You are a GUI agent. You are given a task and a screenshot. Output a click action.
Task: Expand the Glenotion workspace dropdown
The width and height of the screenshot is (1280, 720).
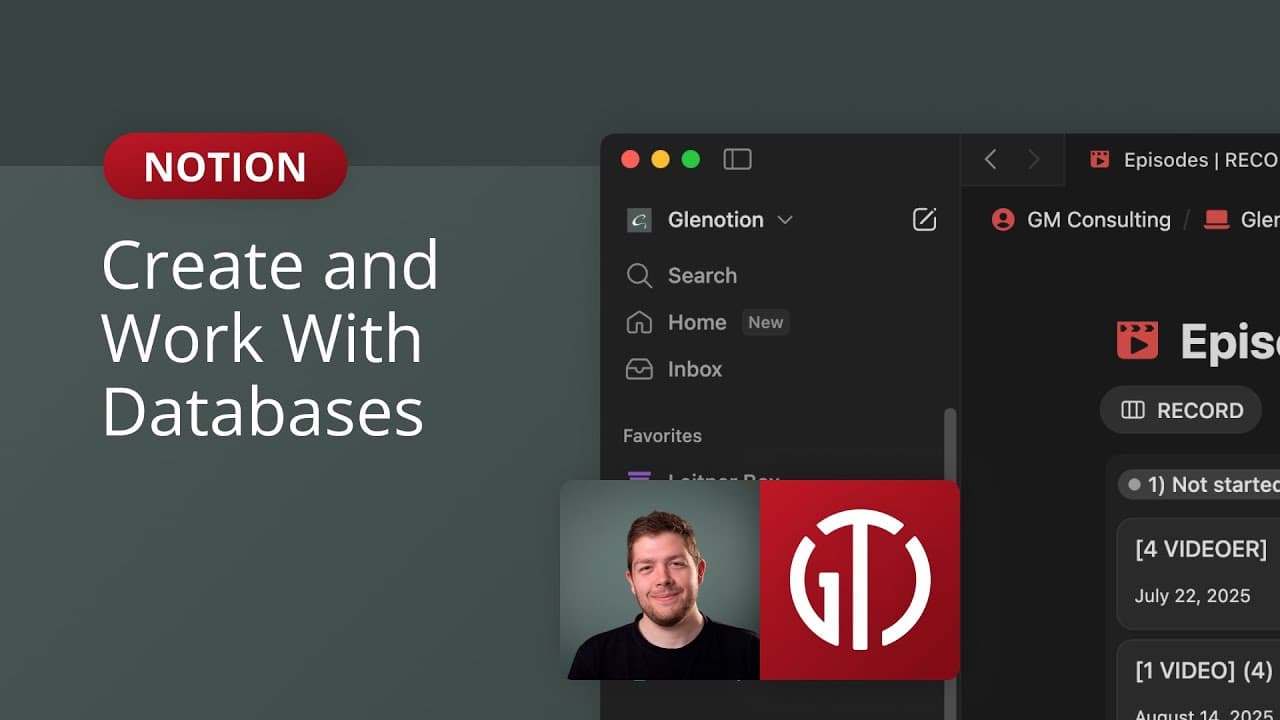point(785,220)
